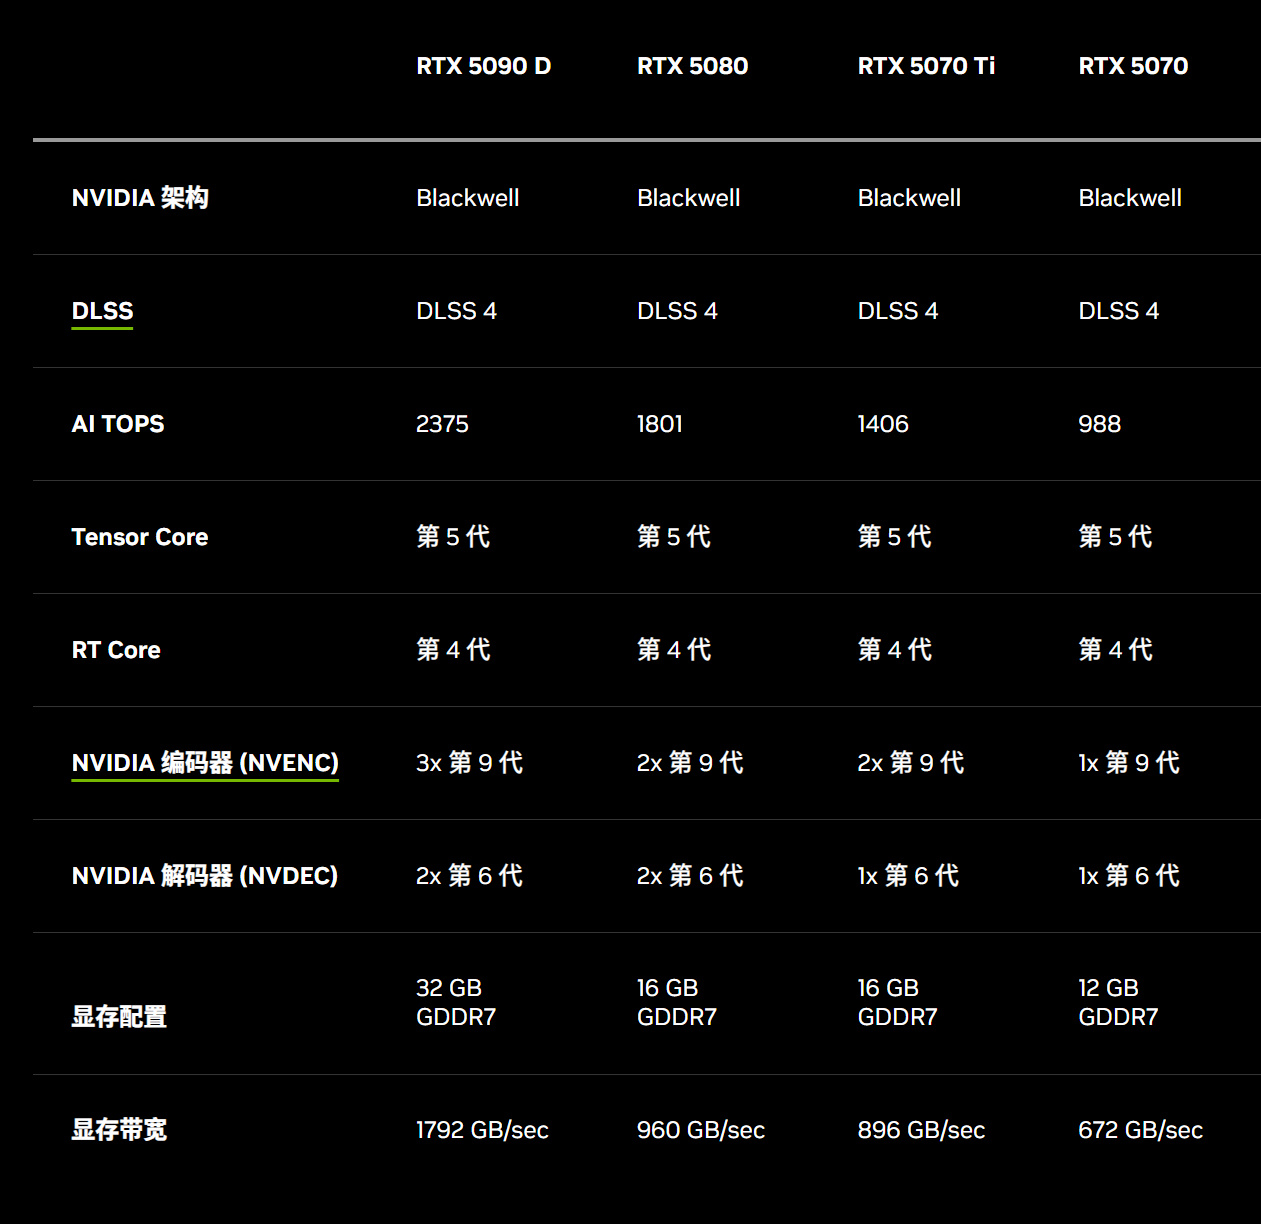Image resolution: width=1261 pixels, height=1224 pixels.
Task: Click Blackwell under RTX 5080
Action: [x=689, y=198]
